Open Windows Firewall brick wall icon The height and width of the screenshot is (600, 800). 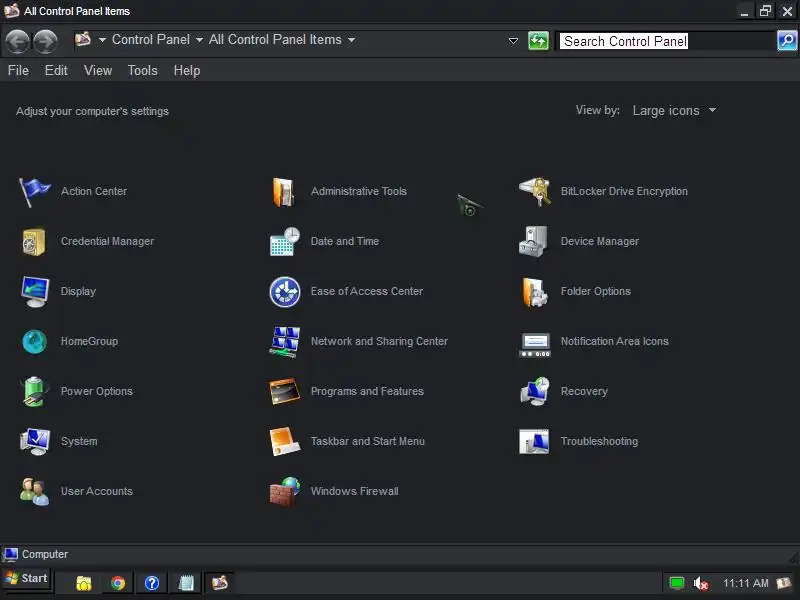coord(285,492)
